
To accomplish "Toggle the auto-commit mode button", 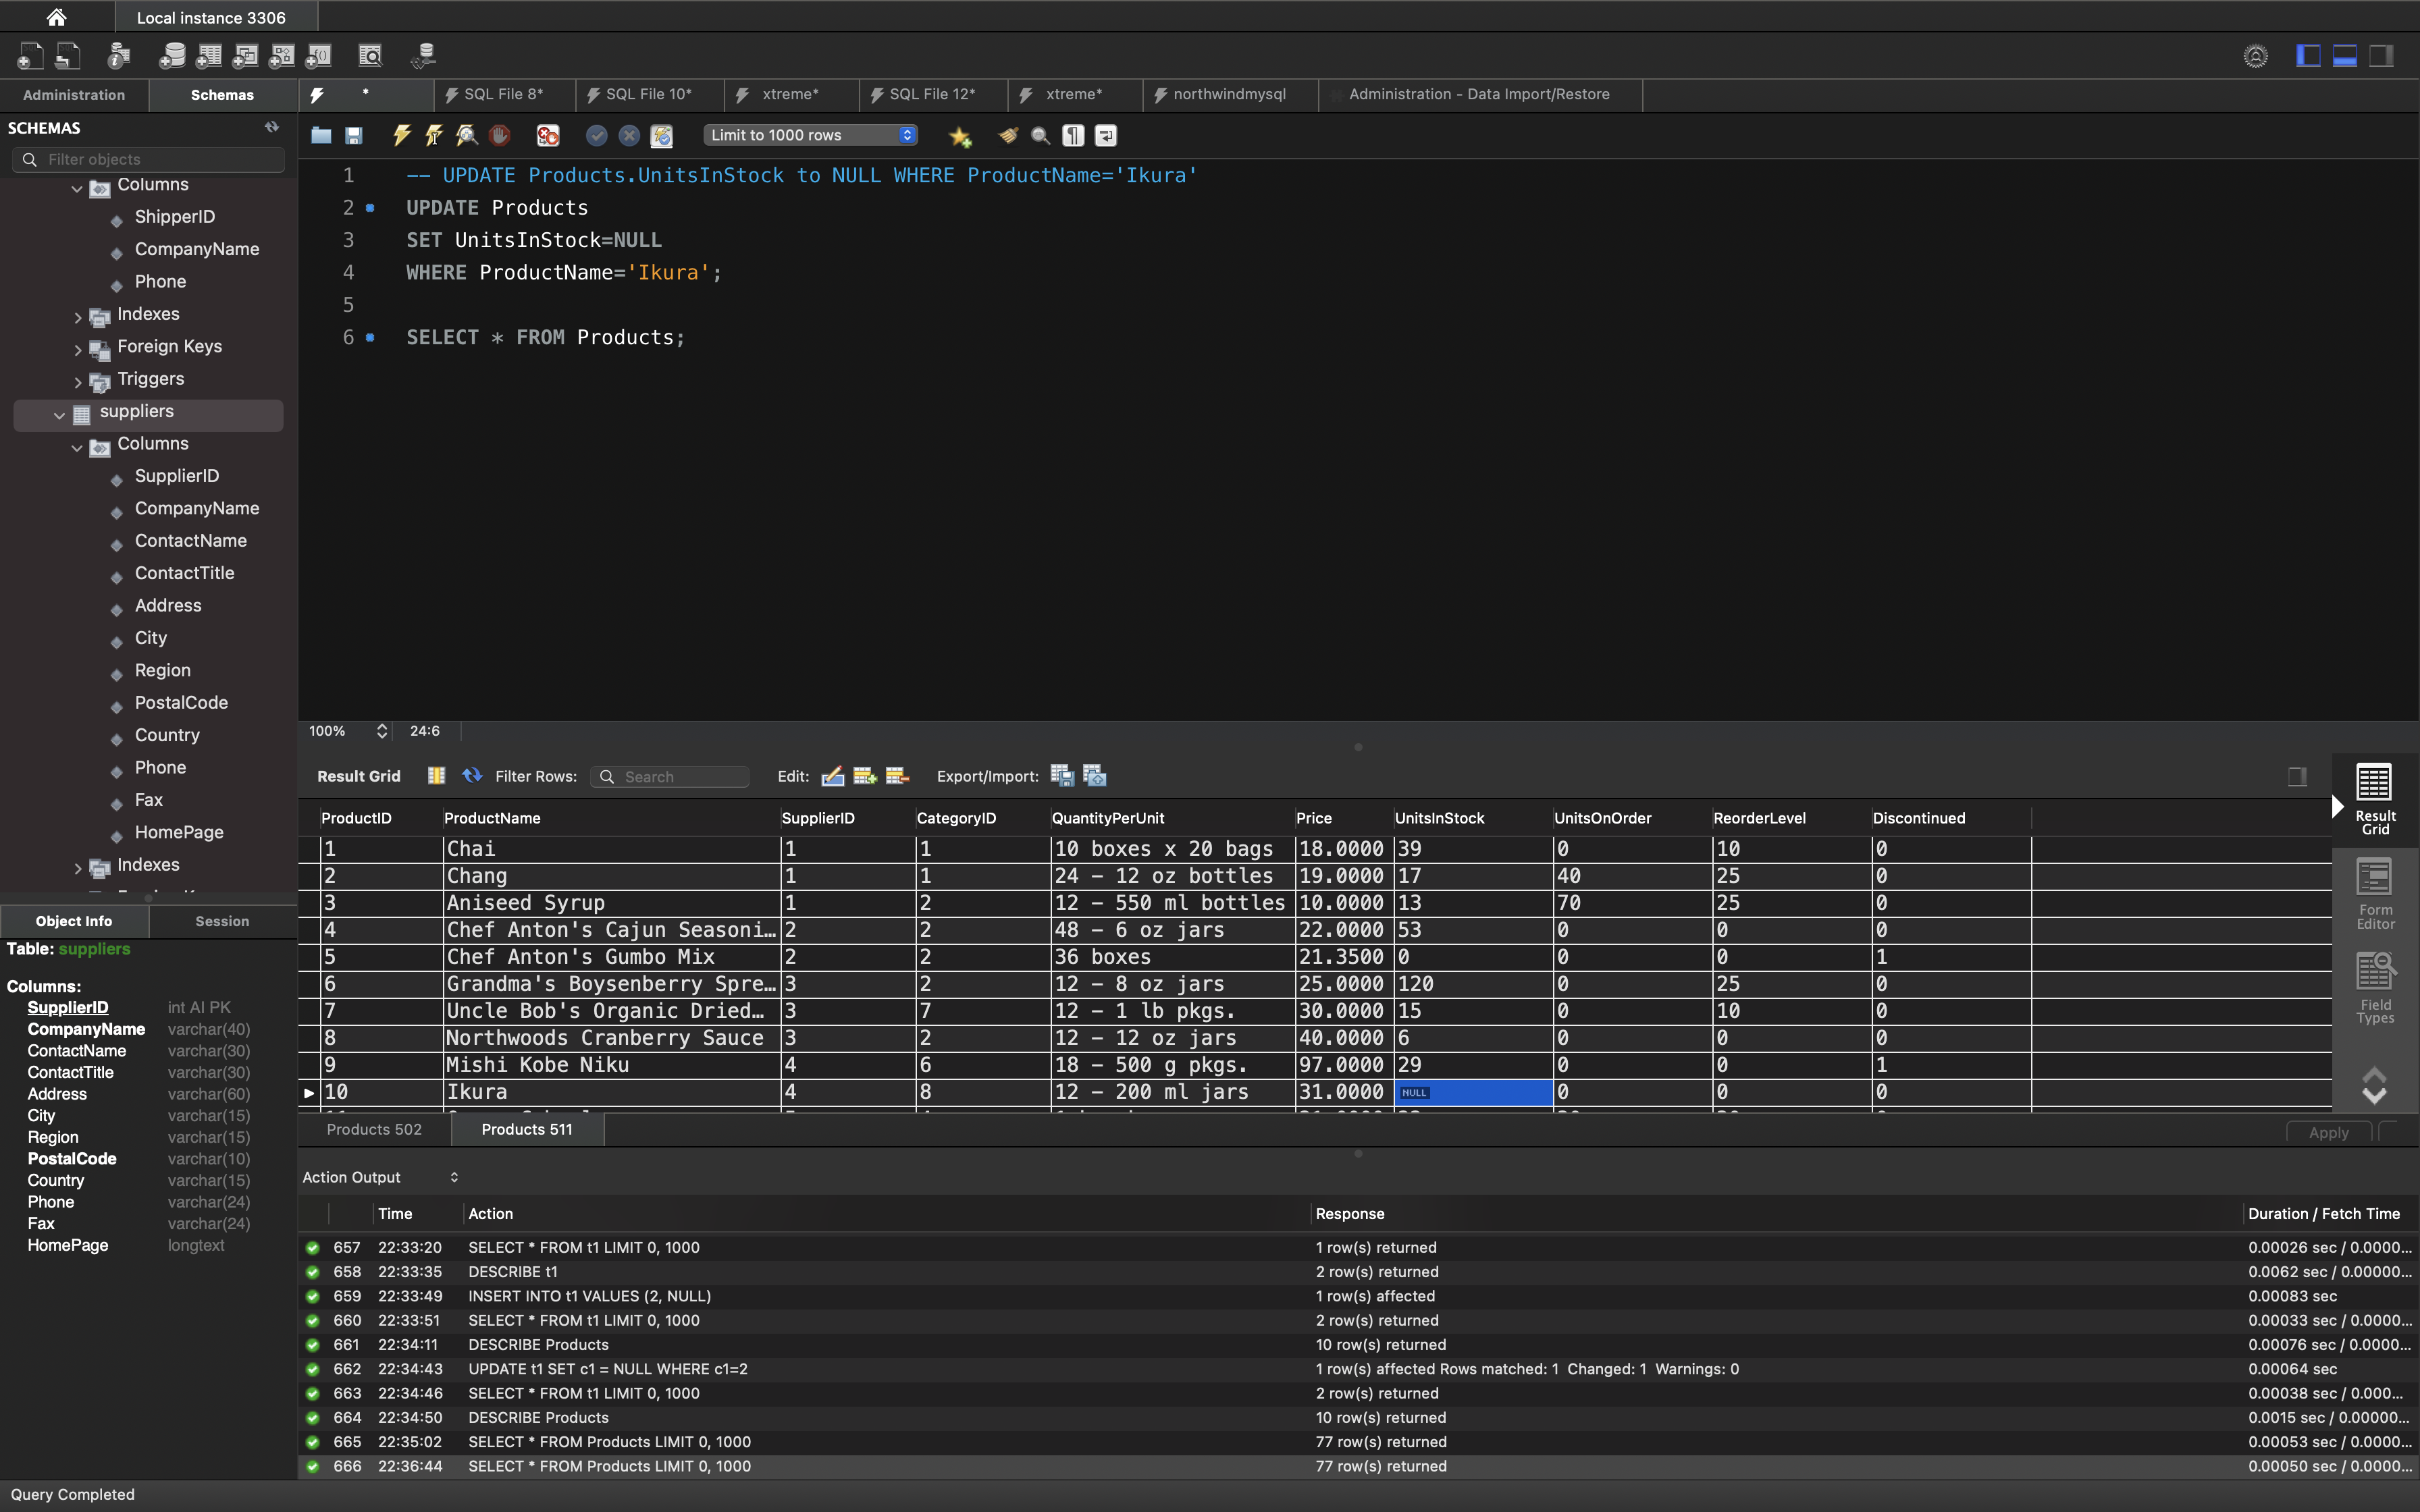I will (662, 135).
